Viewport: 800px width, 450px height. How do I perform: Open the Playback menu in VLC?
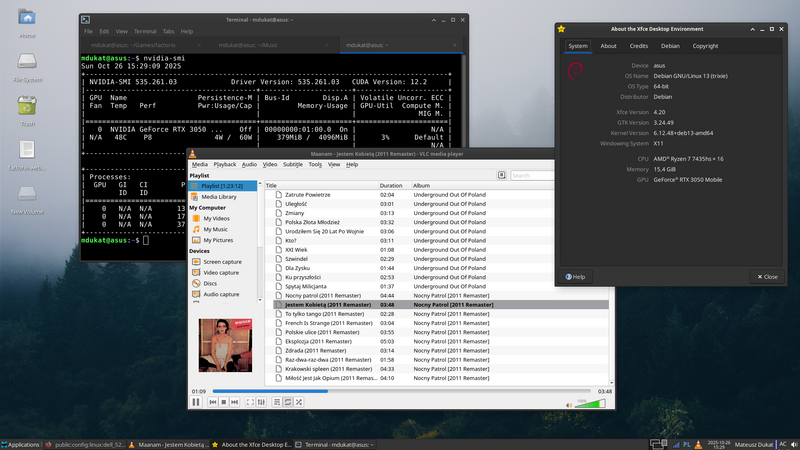point(224,164)
